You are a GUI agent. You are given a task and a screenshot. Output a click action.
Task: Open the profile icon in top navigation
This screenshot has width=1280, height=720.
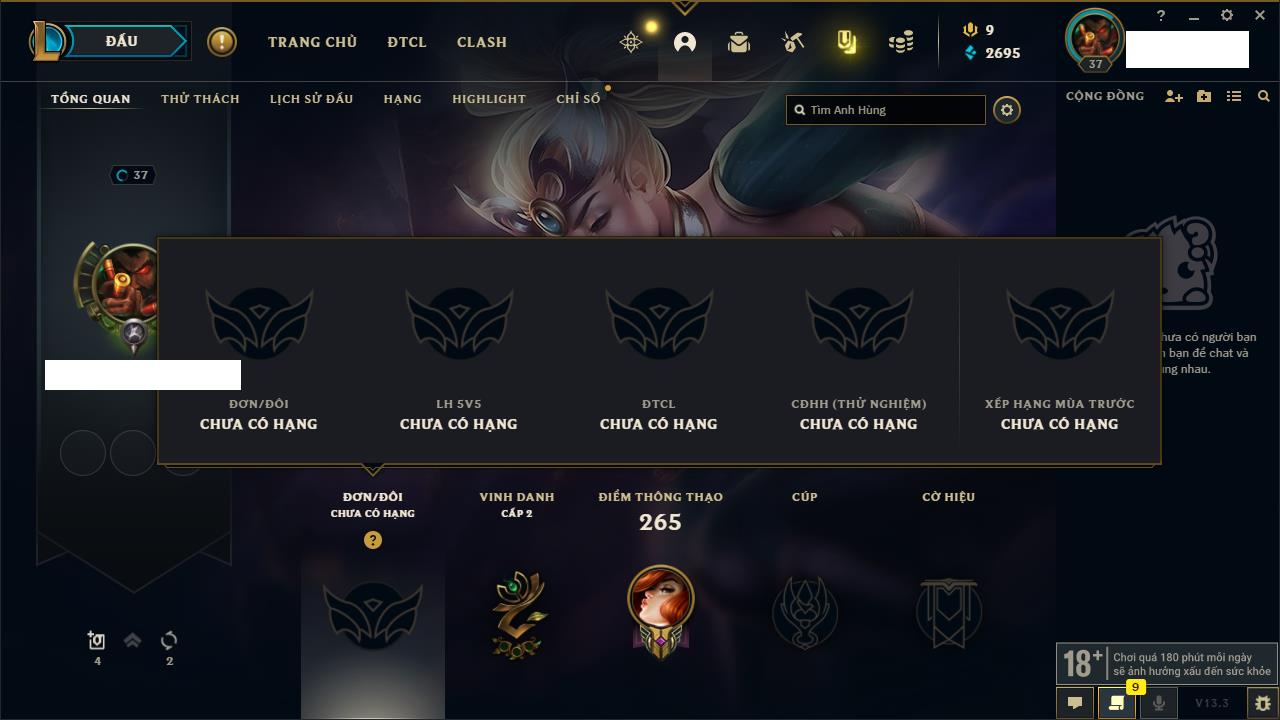(x=685, y=42)
